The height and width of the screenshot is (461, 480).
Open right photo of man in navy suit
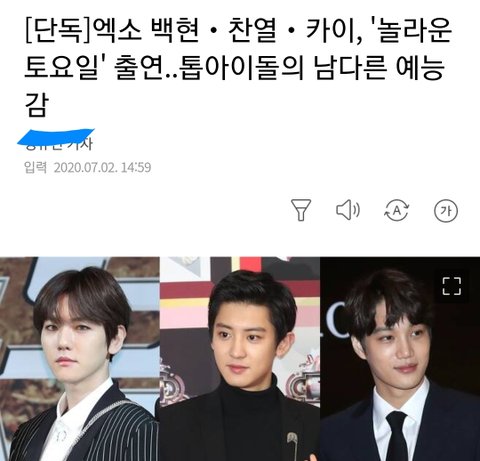click(400, 359)
